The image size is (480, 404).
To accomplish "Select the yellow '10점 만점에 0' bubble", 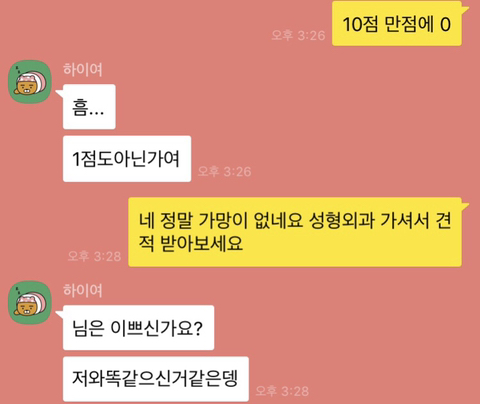I will click(x=397, y=24).
